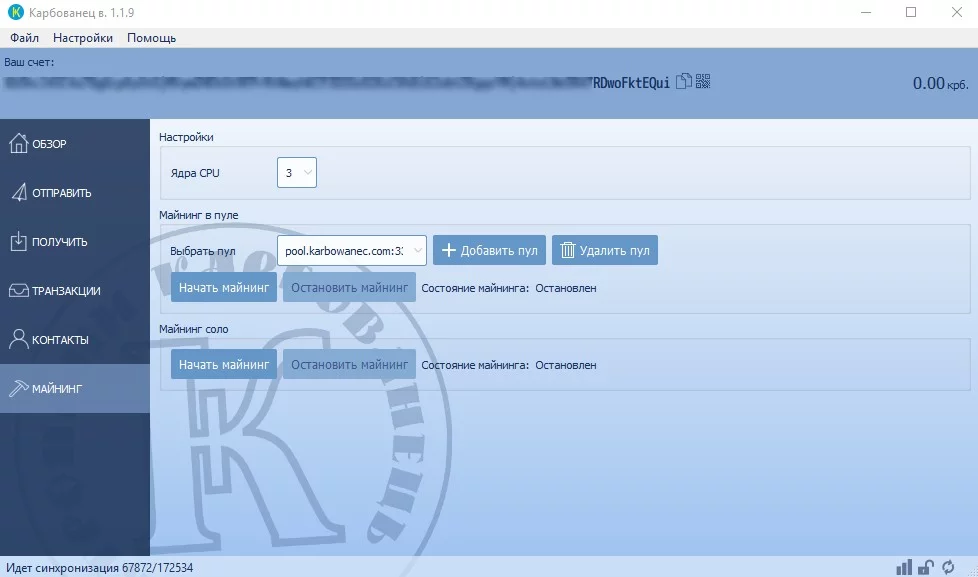
Task: Click the Майнинг соло section heading
Action: [193, 329]
